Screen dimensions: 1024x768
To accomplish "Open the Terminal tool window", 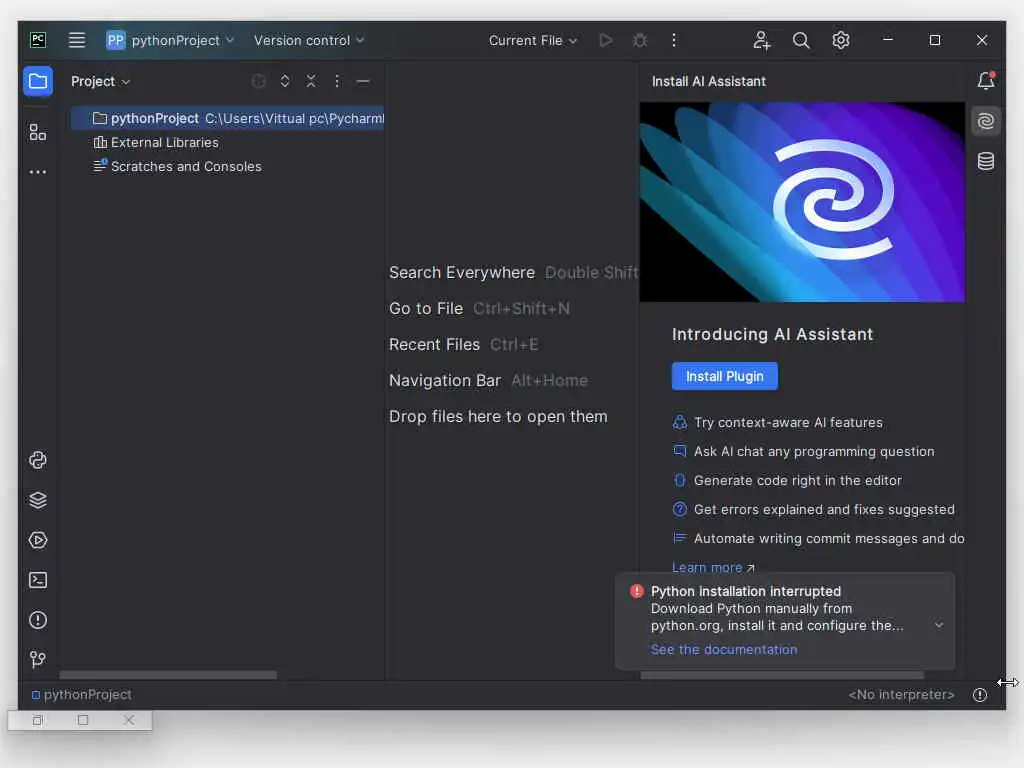I will coord(38,580).
